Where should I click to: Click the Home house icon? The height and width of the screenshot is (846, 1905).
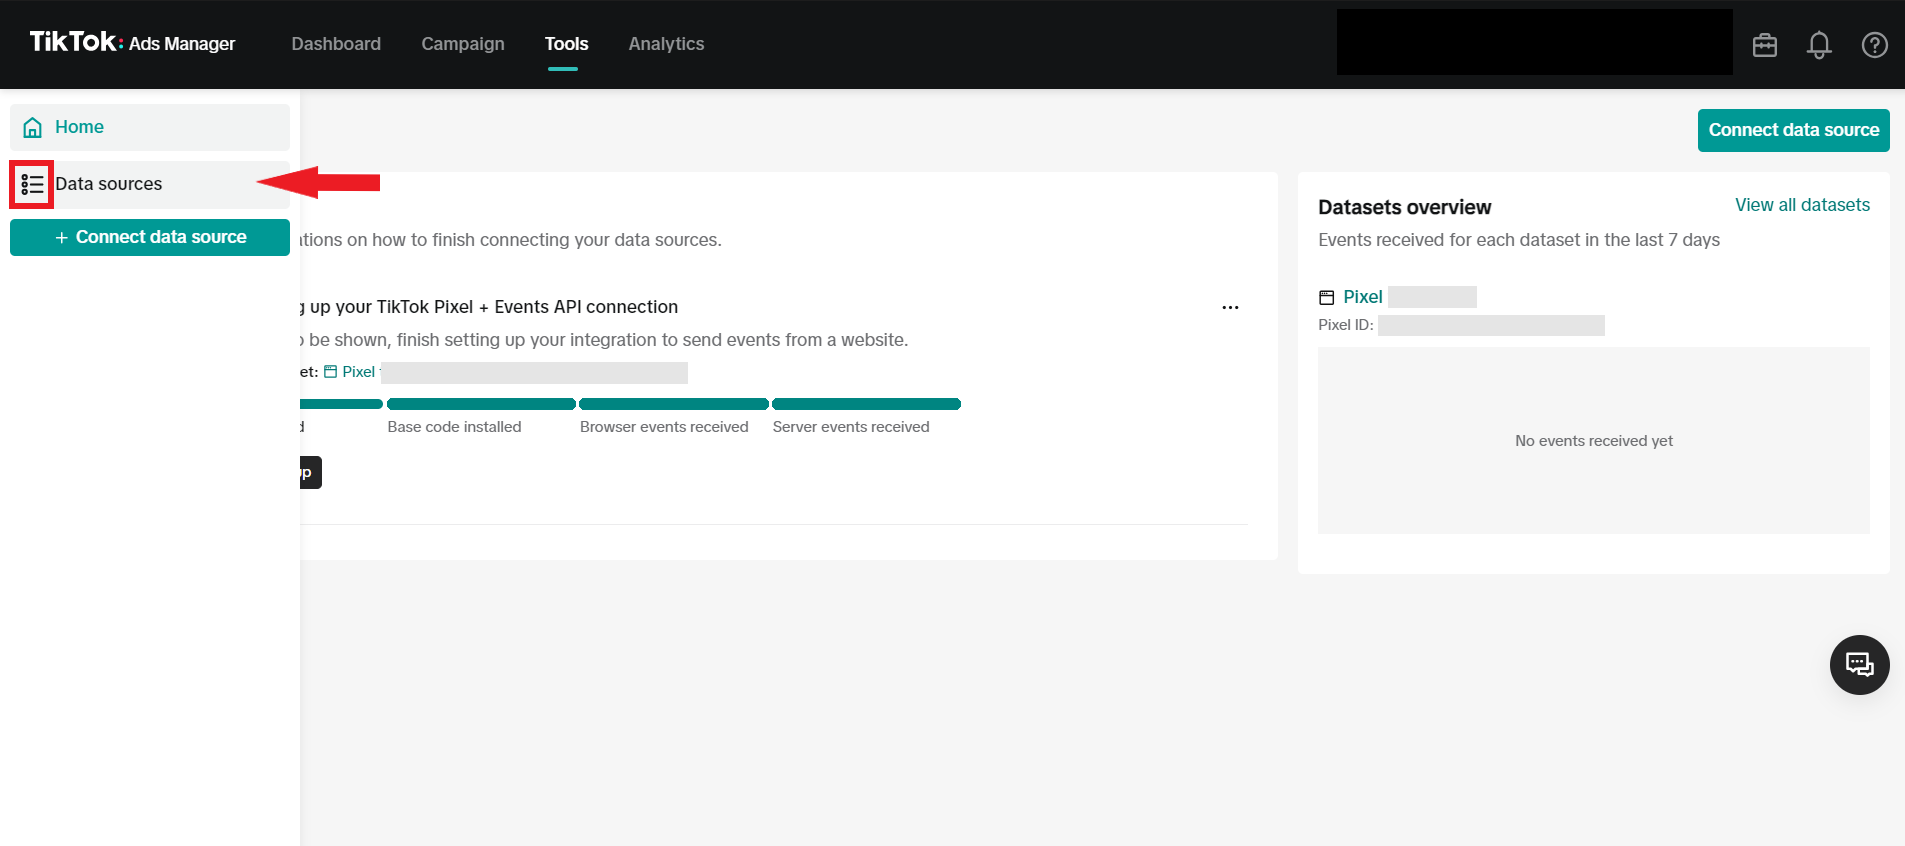point(33,128)
